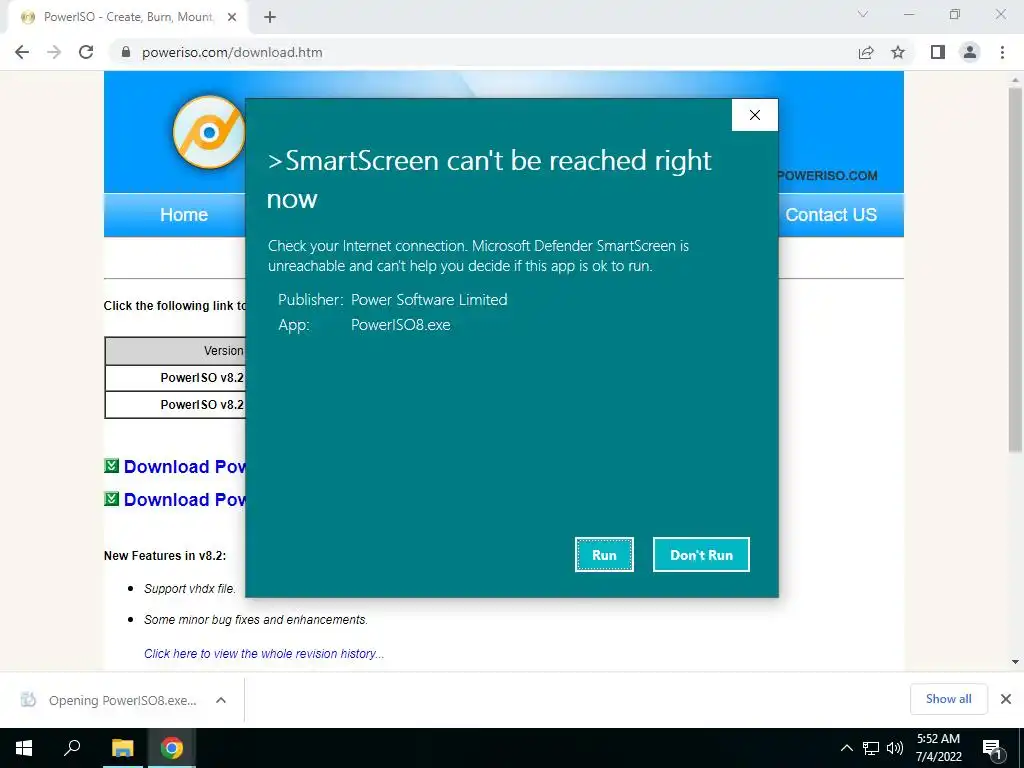This screenshot has width=1024, height=768.
Task: Click second green download arrow icon
Action: (x=112, y=498)
